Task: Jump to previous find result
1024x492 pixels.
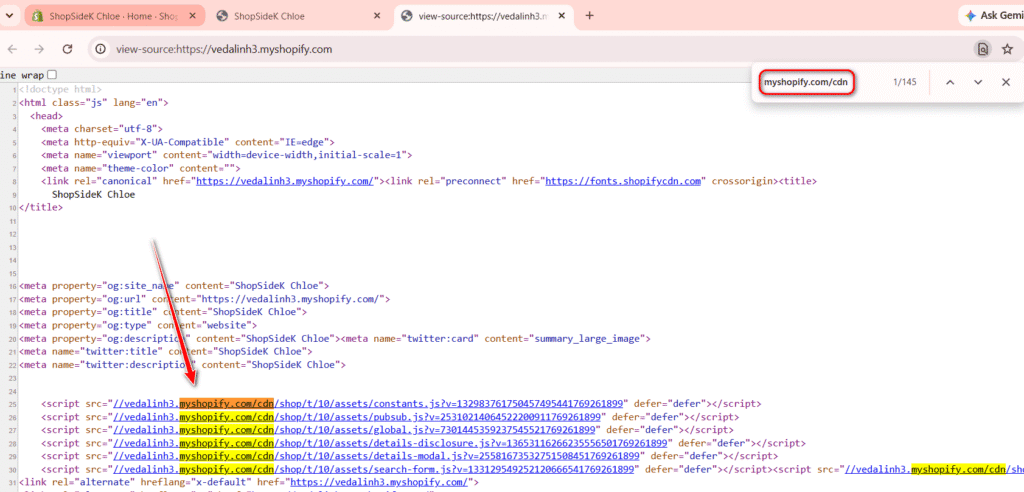Action: pos(950,82)
